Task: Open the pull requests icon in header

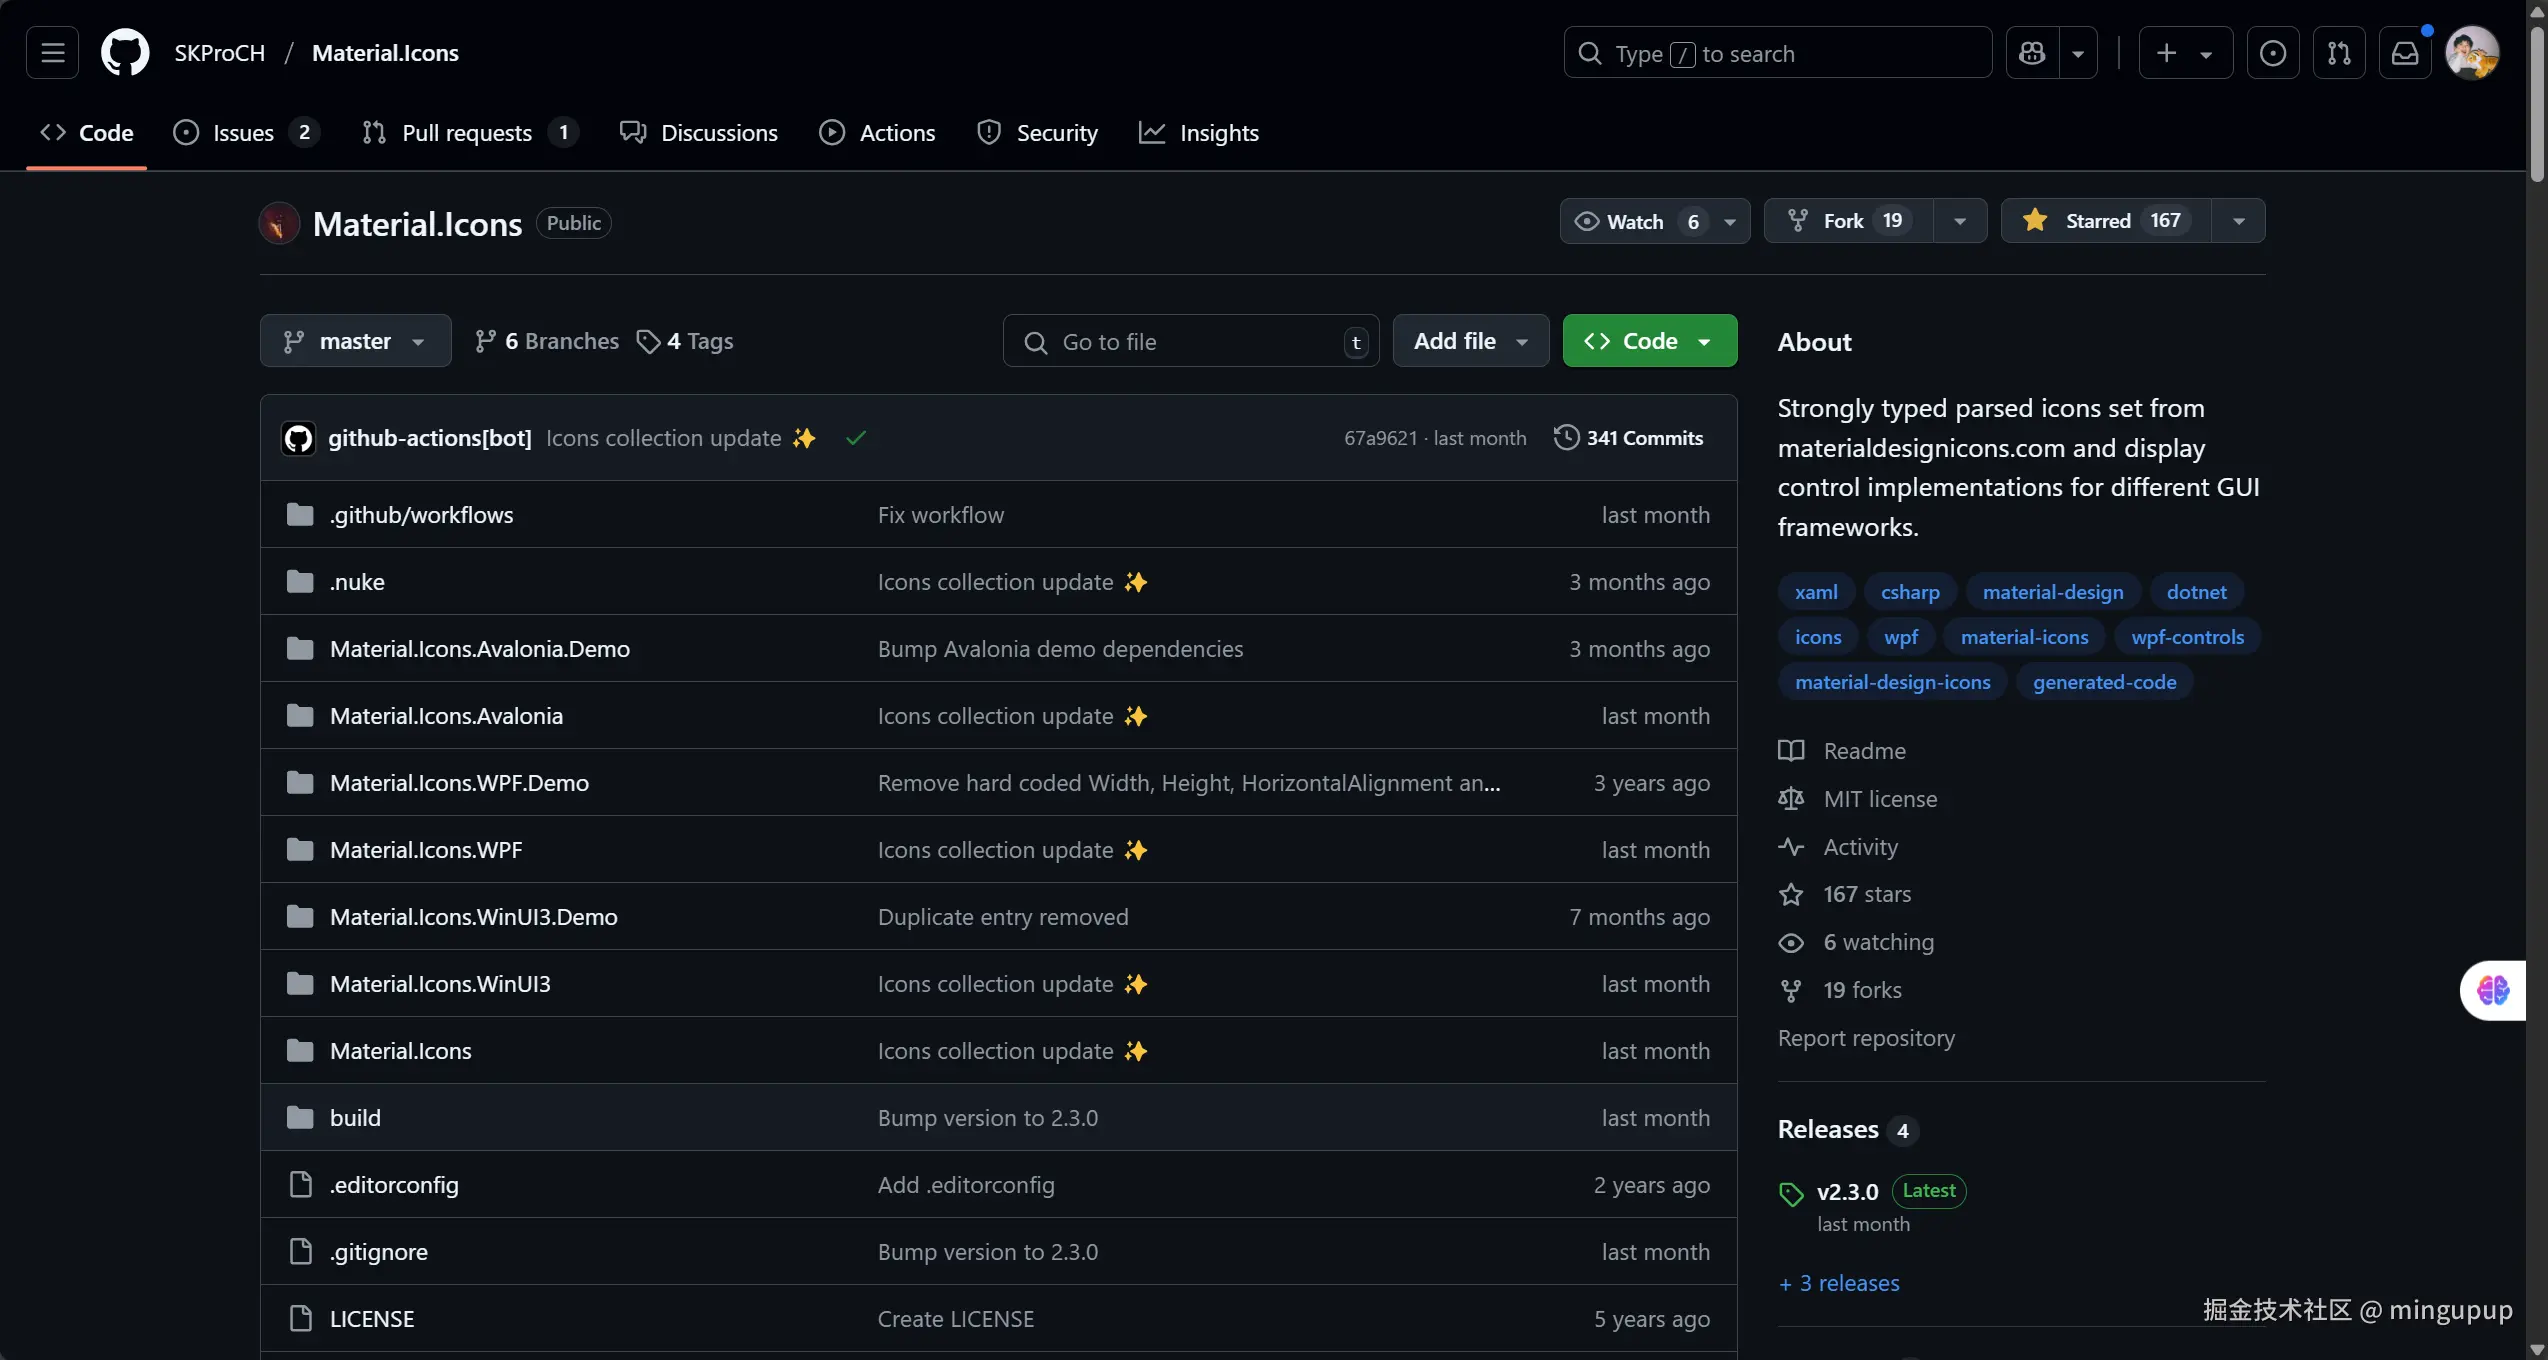Action: 2339,53
